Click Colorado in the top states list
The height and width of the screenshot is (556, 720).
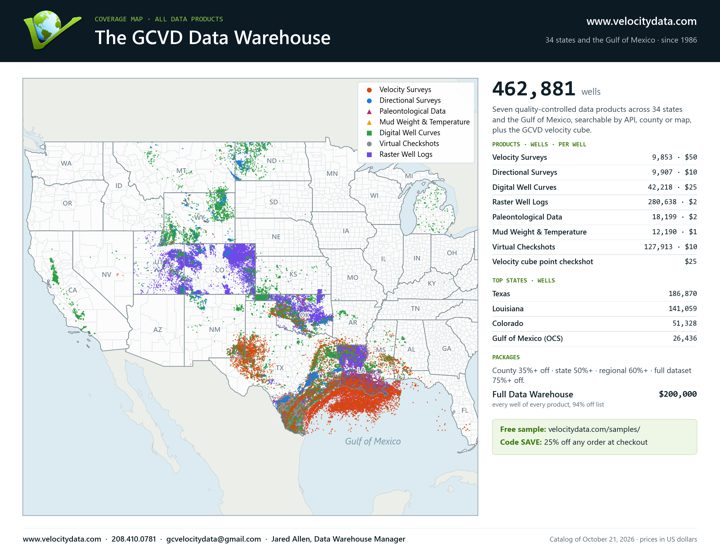594,324
